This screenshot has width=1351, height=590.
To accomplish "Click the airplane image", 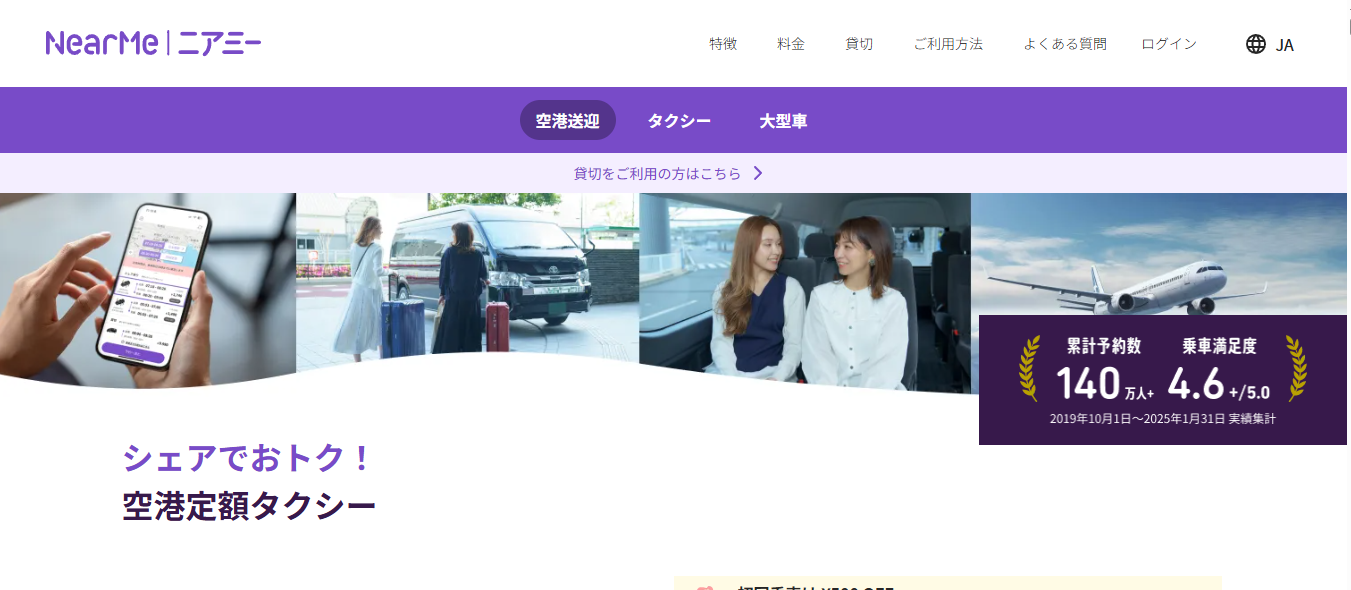I will click(1160, 255).
